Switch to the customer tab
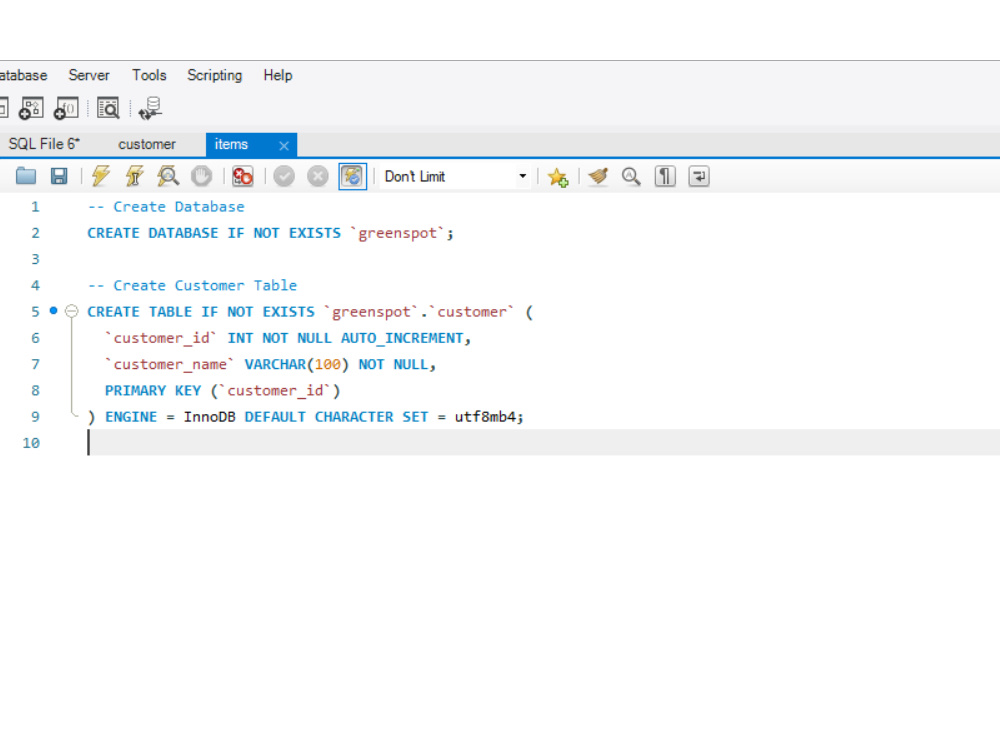 click(147, 144)
